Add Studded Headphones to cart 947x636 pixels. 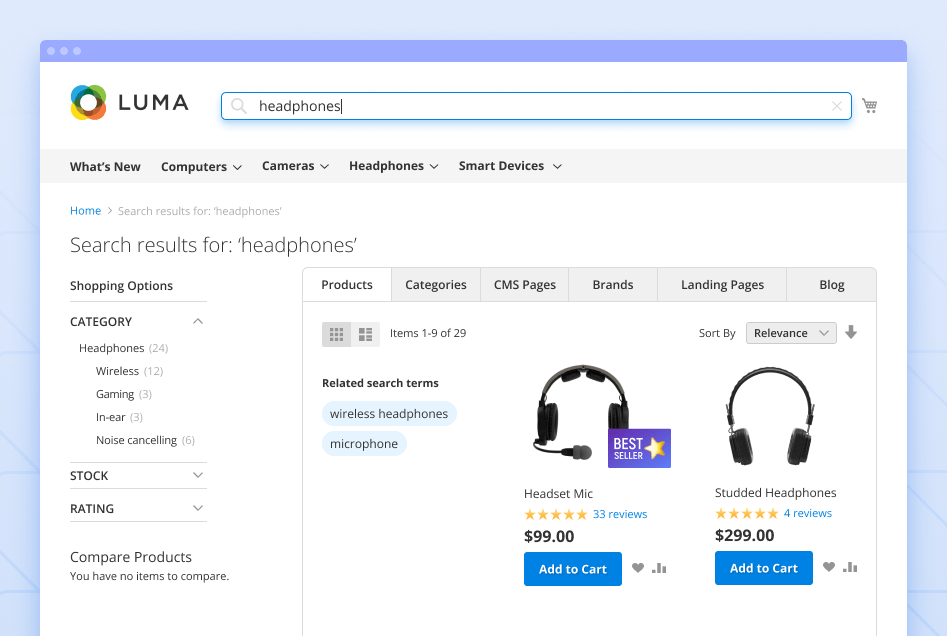click(x=763, y=567)
